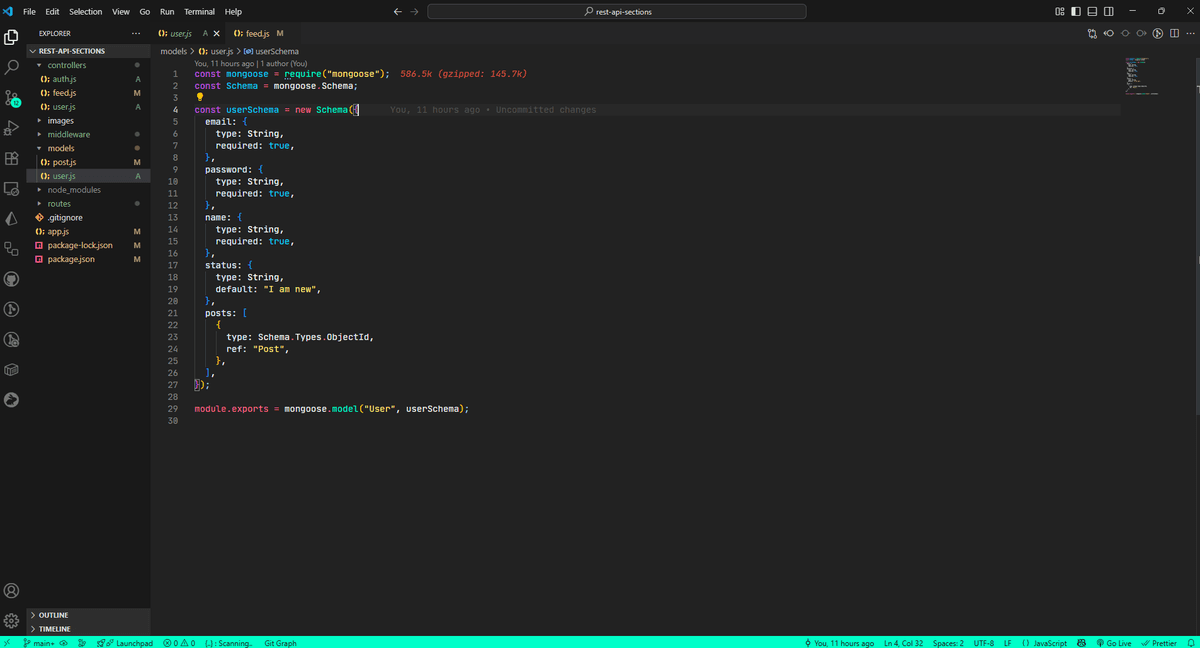Image resolution: width=1200 pixels, height=648 pixels.
Task: Toggle the Secondary Side Bar visibility
Action: click(x=1108, y=12)
